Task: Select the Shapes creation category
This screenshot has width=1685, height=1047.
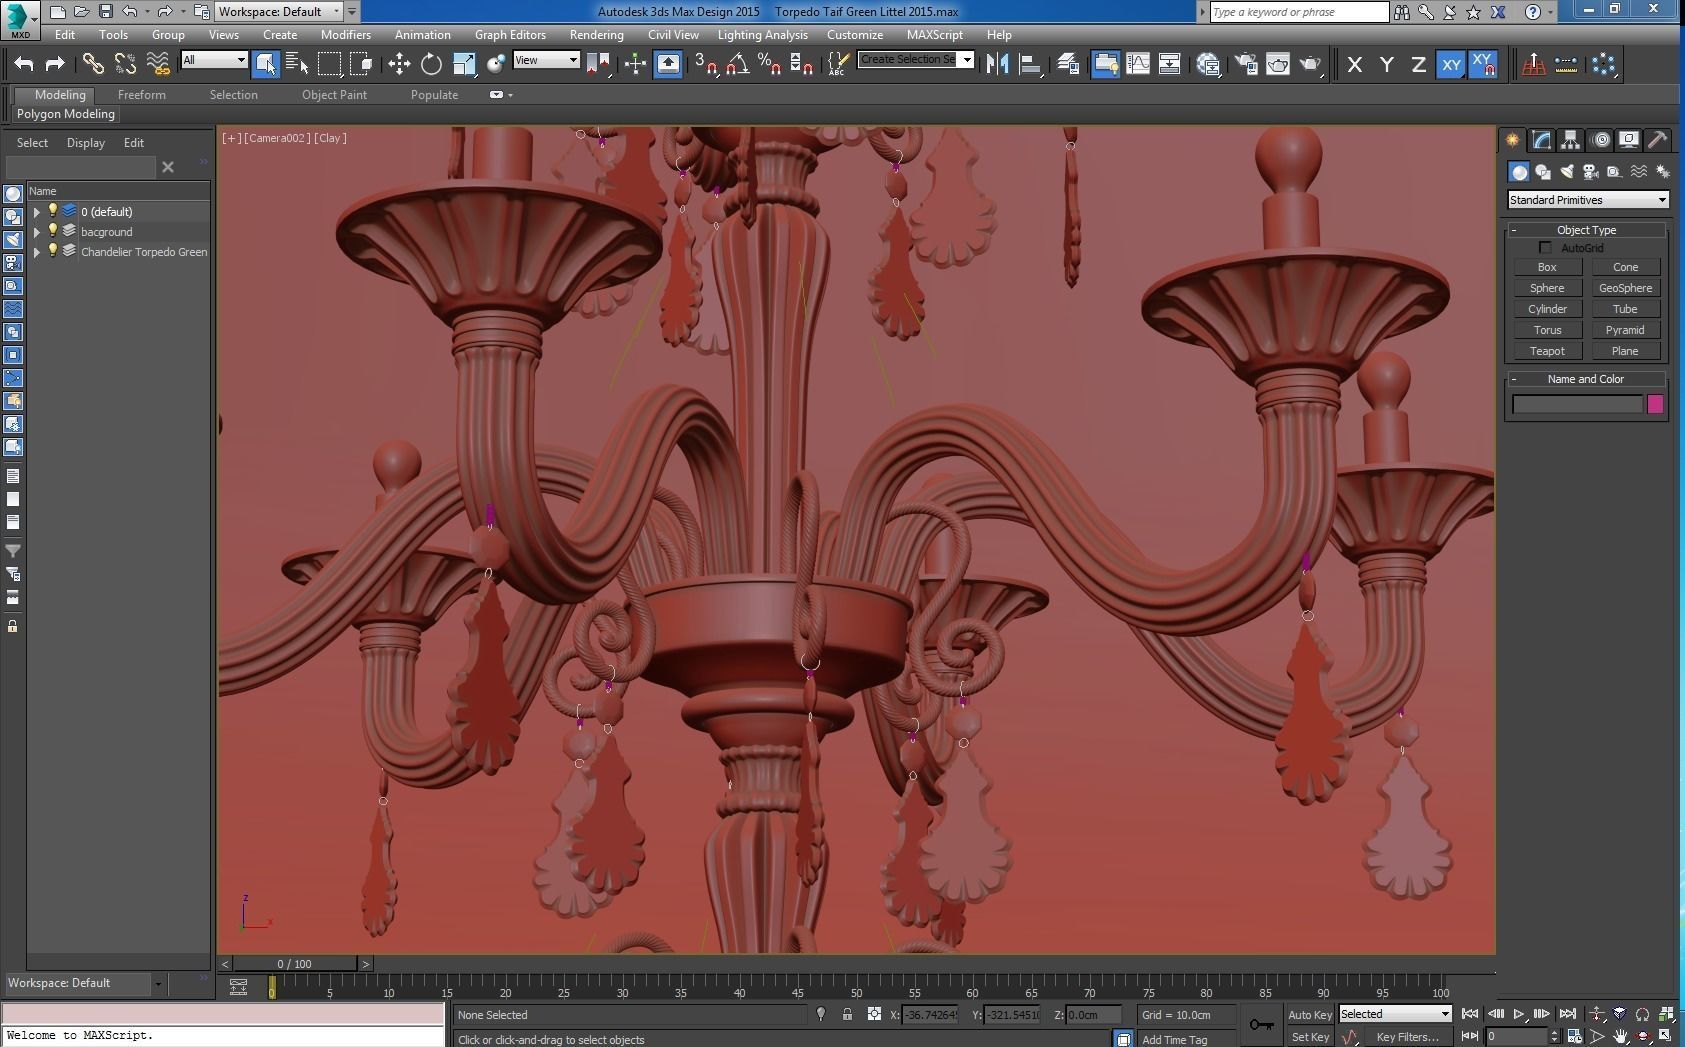Action: point(1543,172)
